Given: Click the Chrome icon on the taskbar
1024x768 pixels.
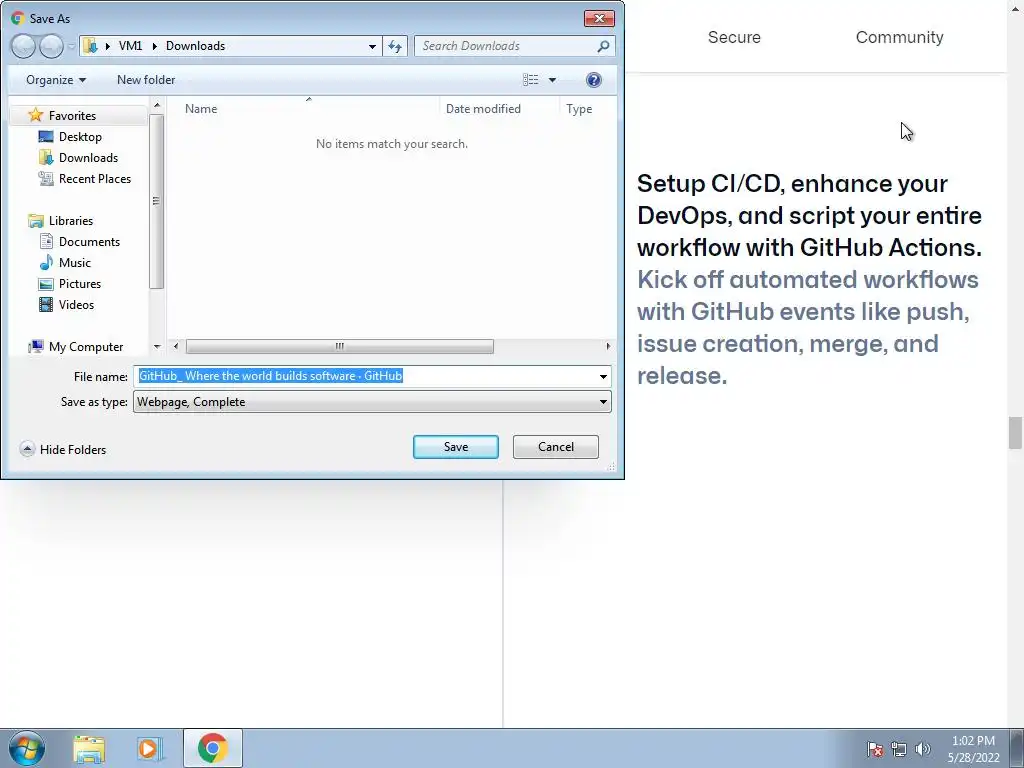Looking at the screenshot, I should (x=213, y=748).
